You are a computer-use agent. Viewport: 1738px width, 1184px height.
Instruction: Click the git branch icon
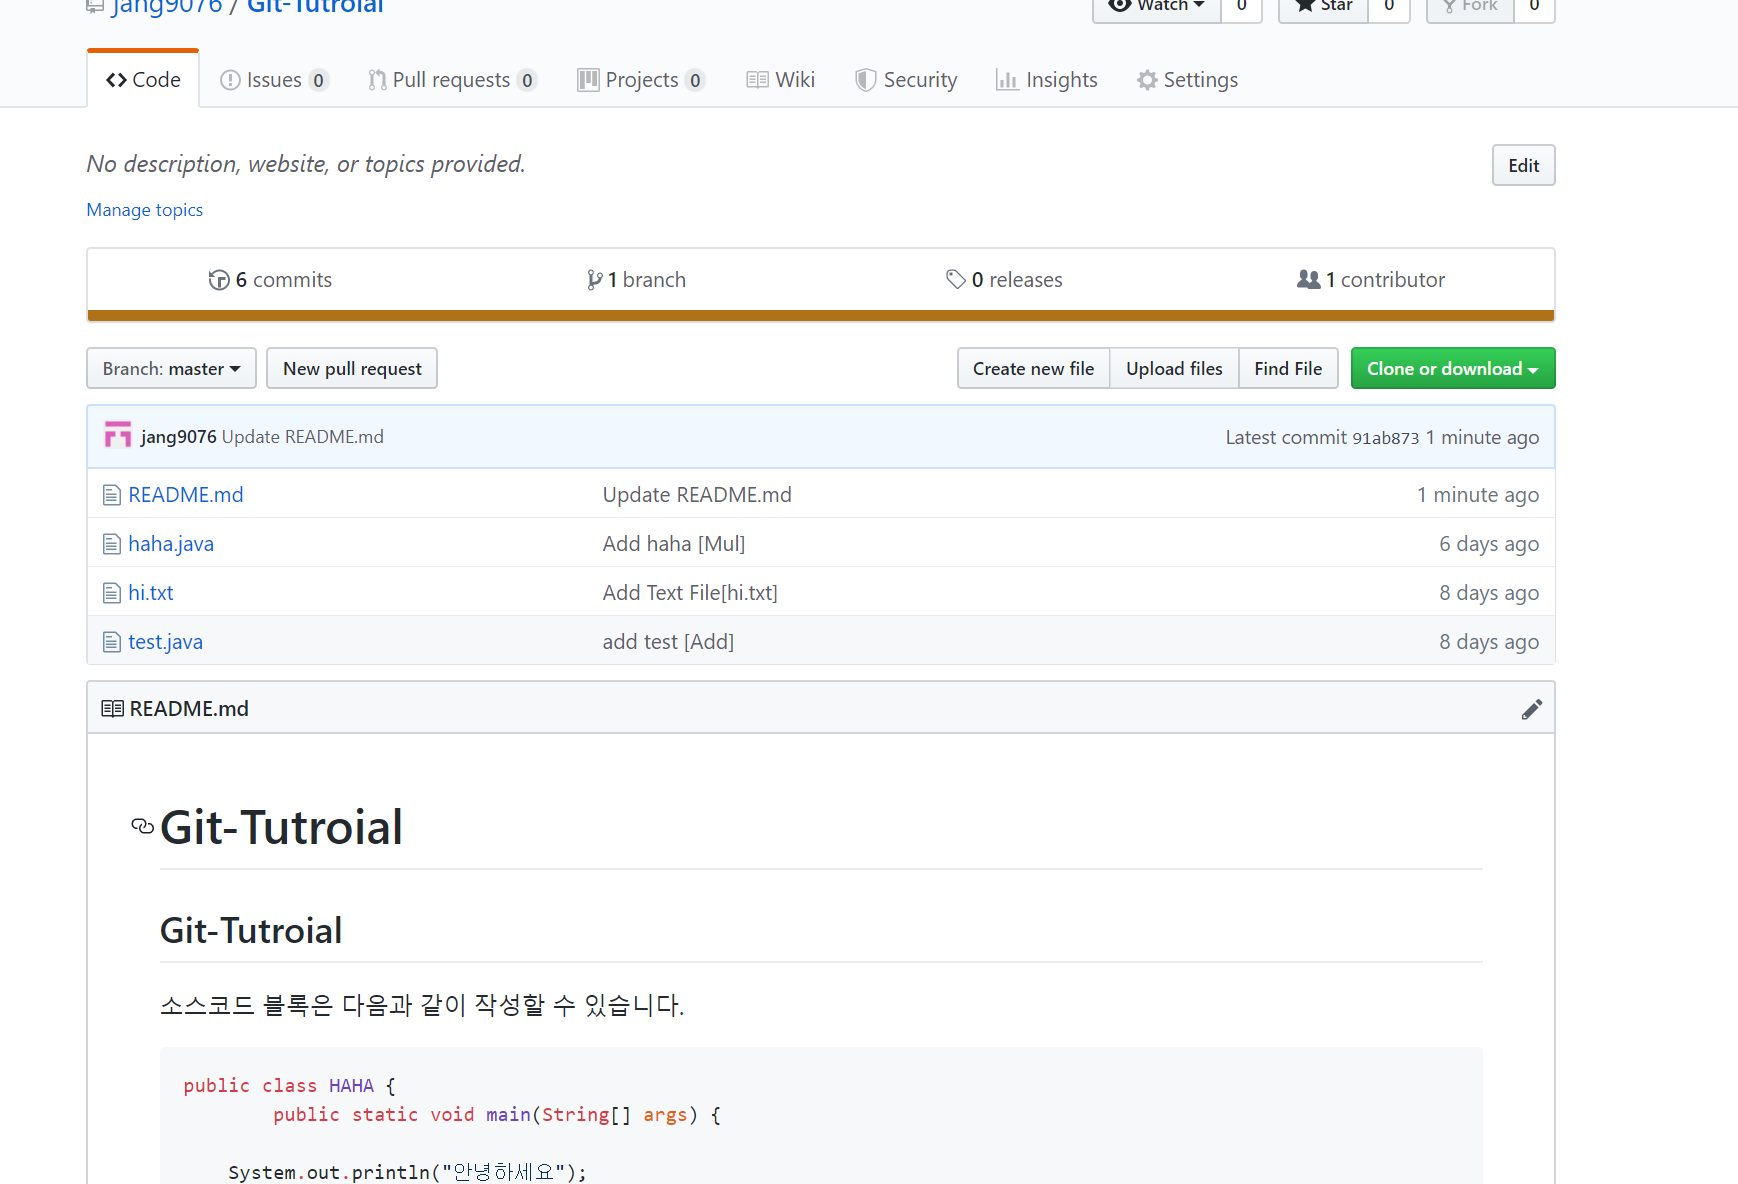[x=594, y=280]
